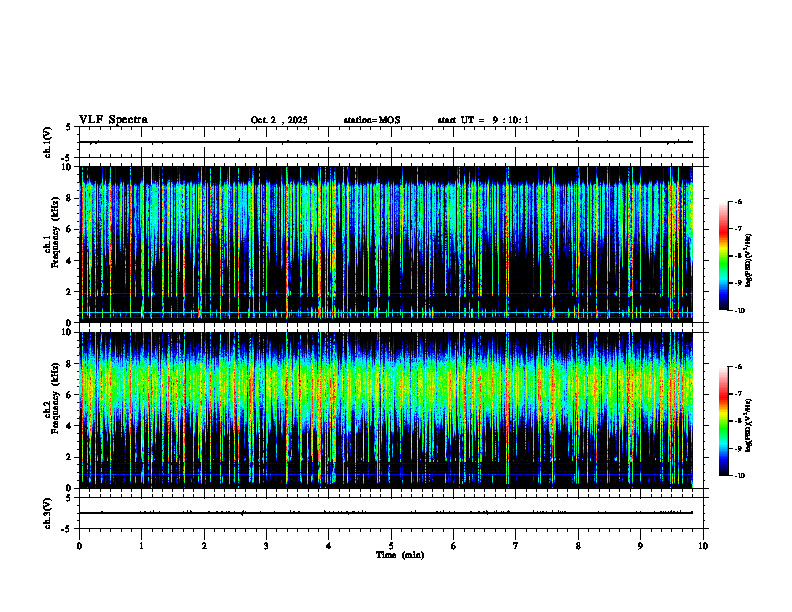
Task: Click the "4" kHz tick of ch.2 frequency axis
Action: [70, 426]
